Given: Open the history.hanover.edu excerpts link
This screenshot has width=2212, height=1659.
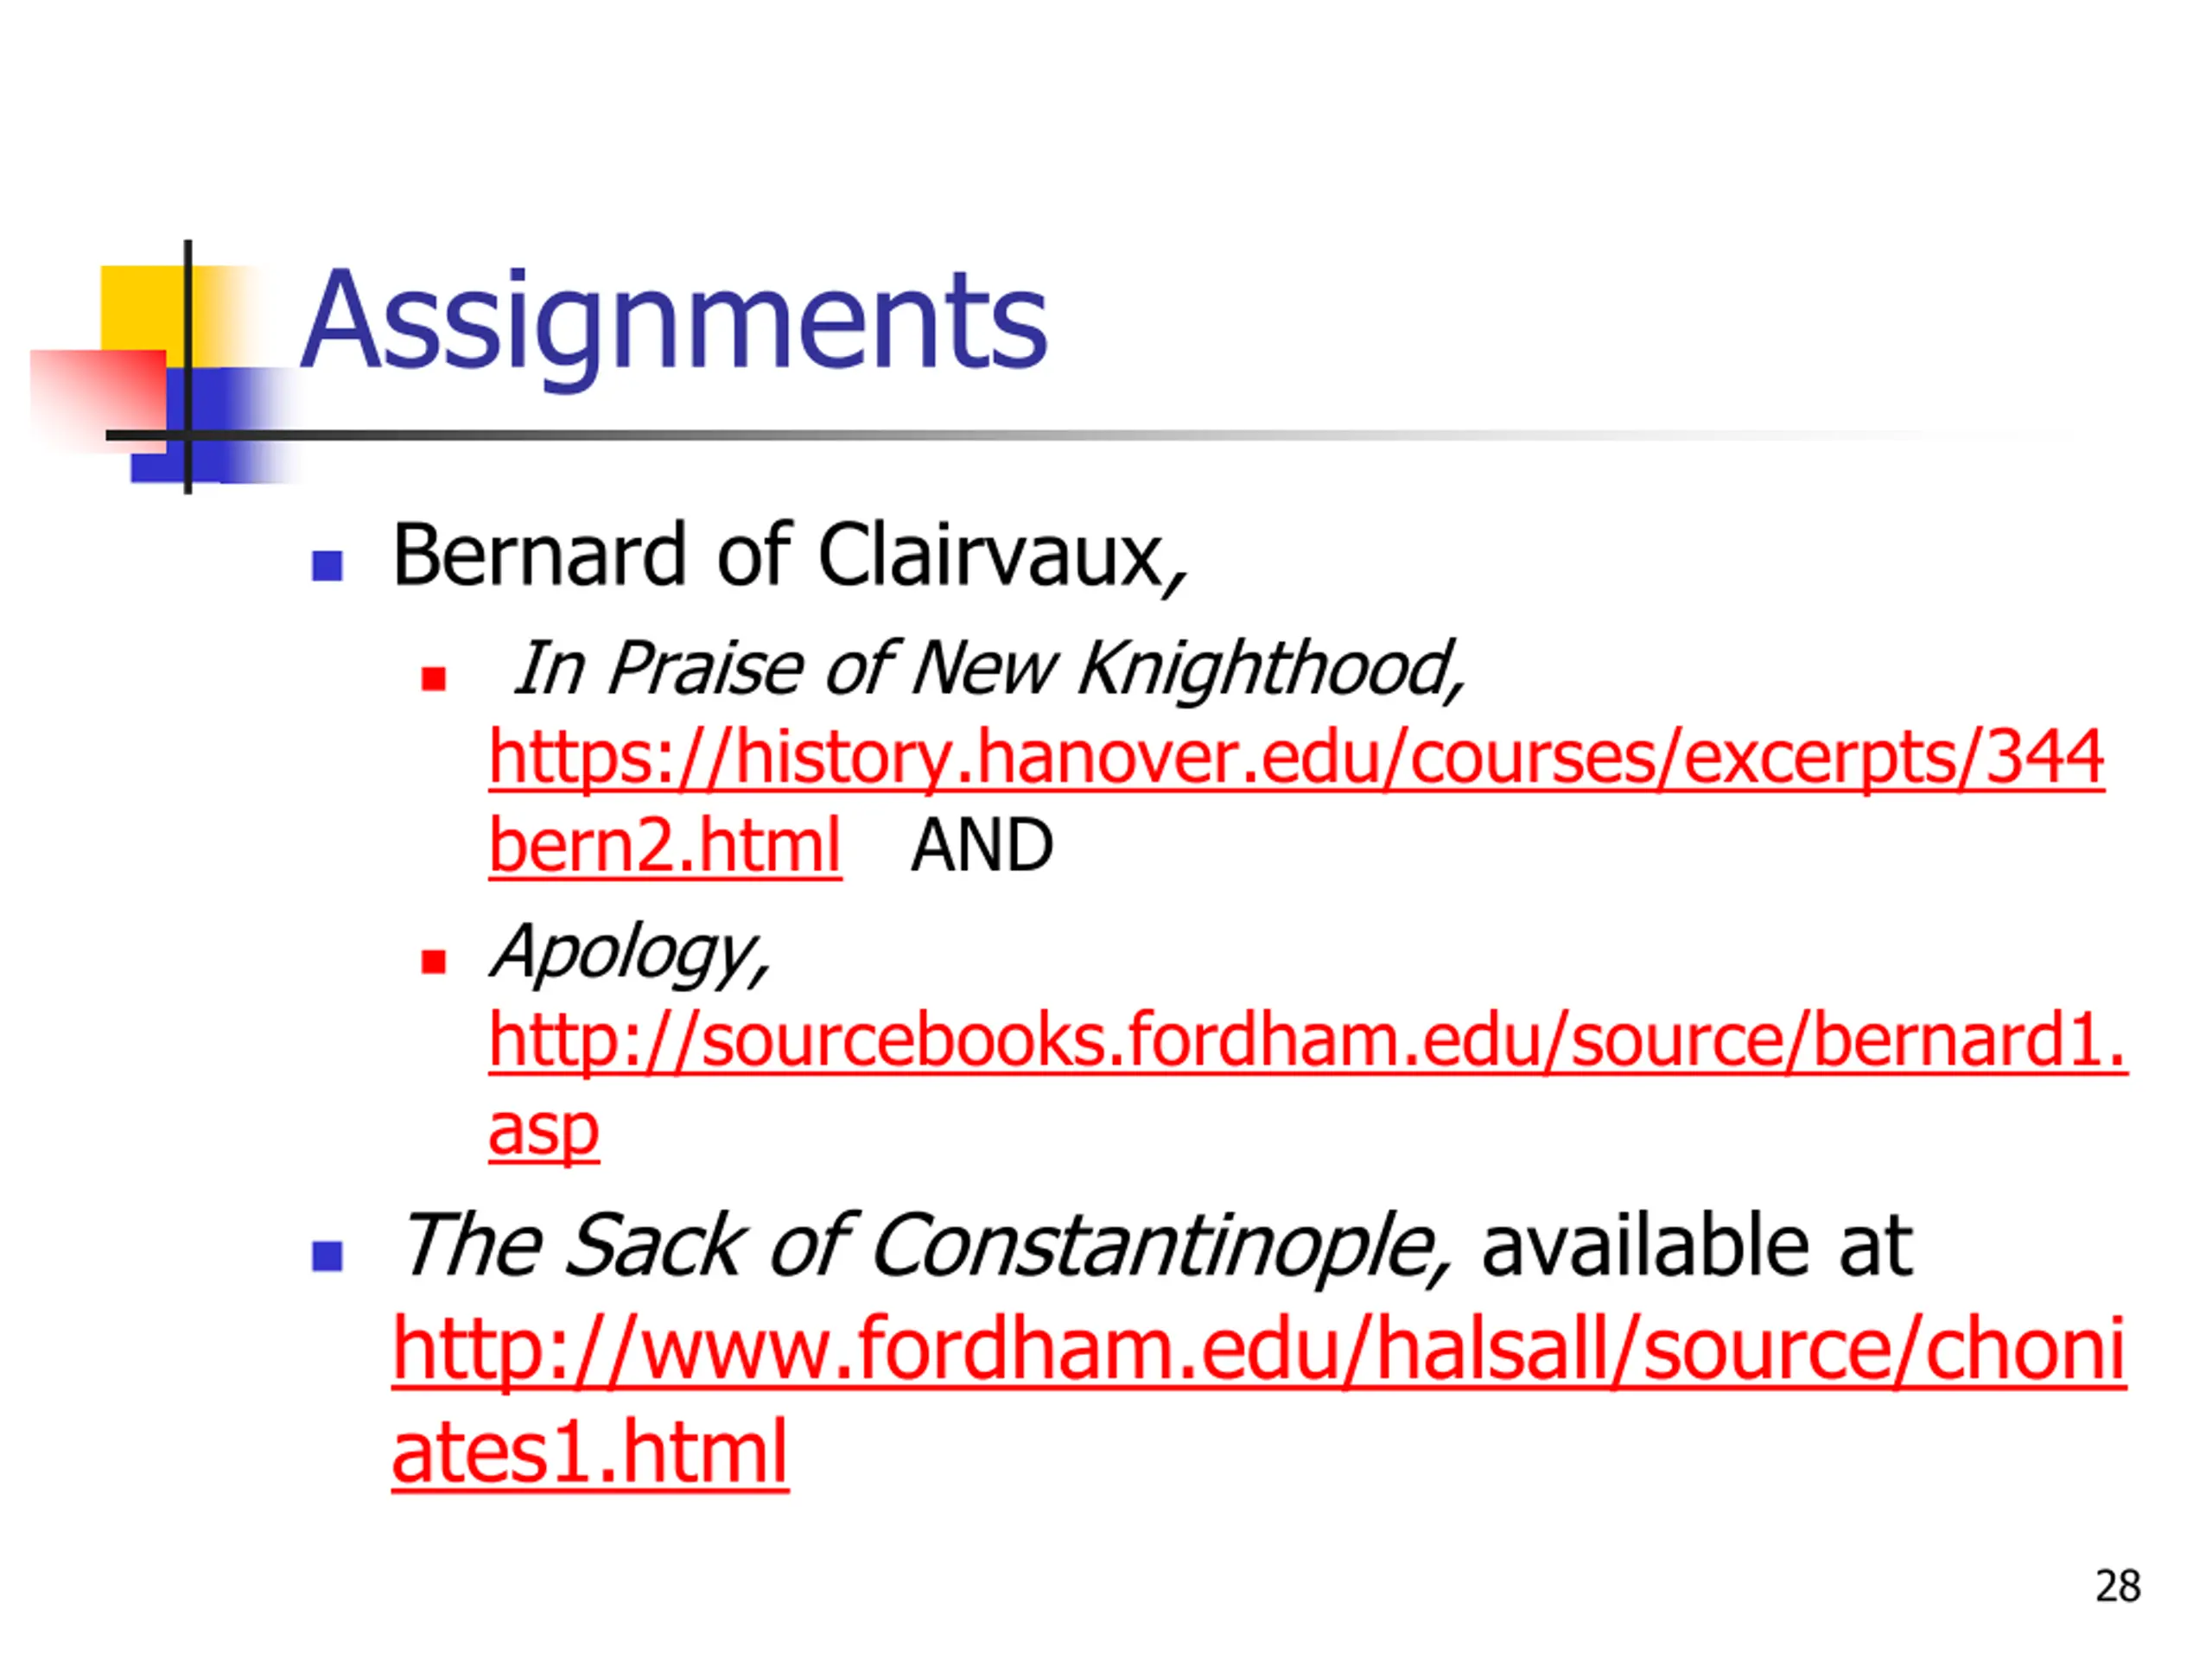Looking at the screenshot, I should click(1296, 758).
